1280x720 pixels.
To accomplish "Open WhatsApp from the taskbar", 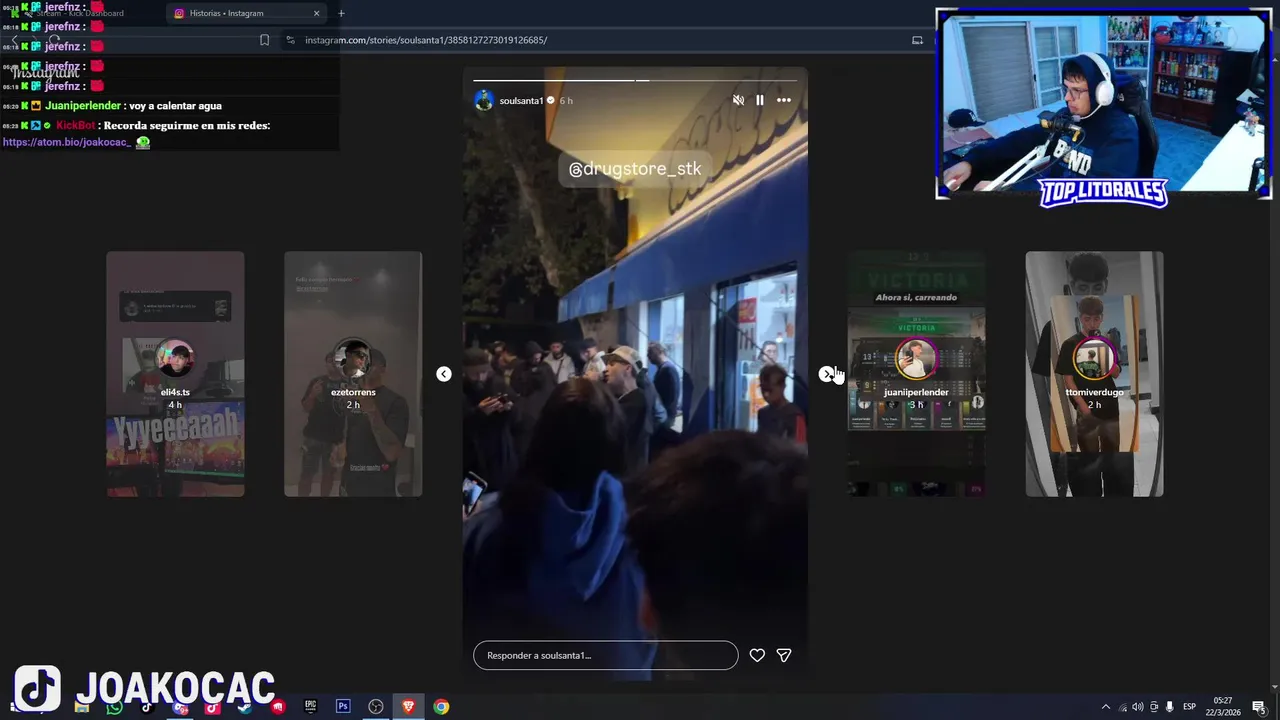I will pyautogui.click(x=114, y=707).
